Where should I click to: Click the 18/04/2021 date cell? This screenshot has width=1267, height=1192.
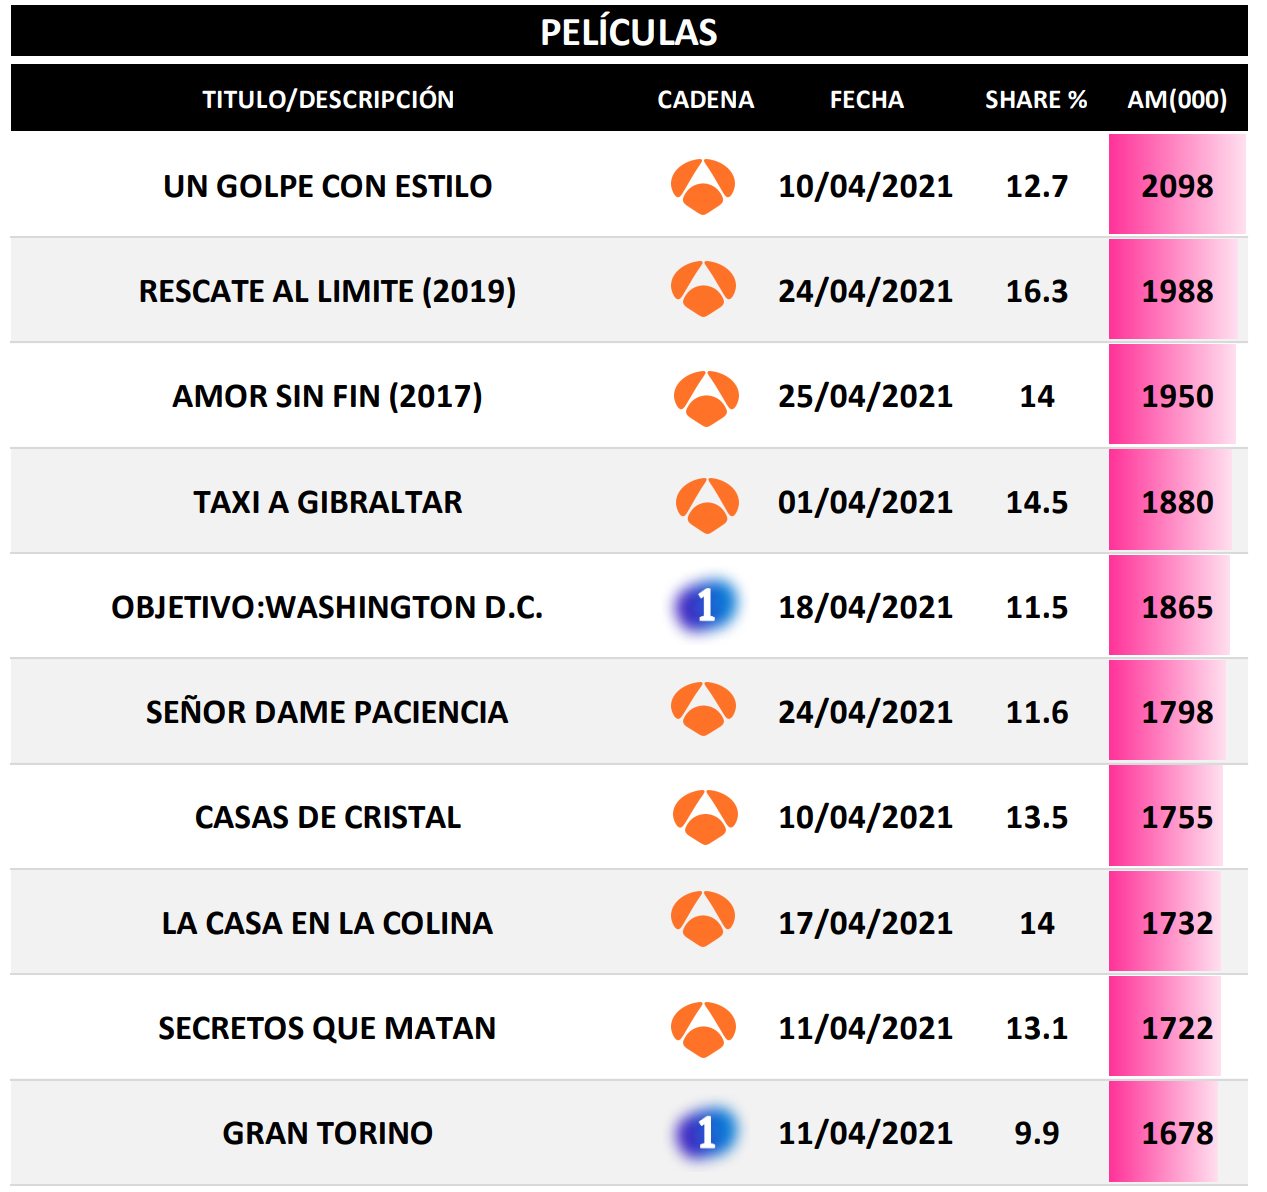tap(865, 607)
